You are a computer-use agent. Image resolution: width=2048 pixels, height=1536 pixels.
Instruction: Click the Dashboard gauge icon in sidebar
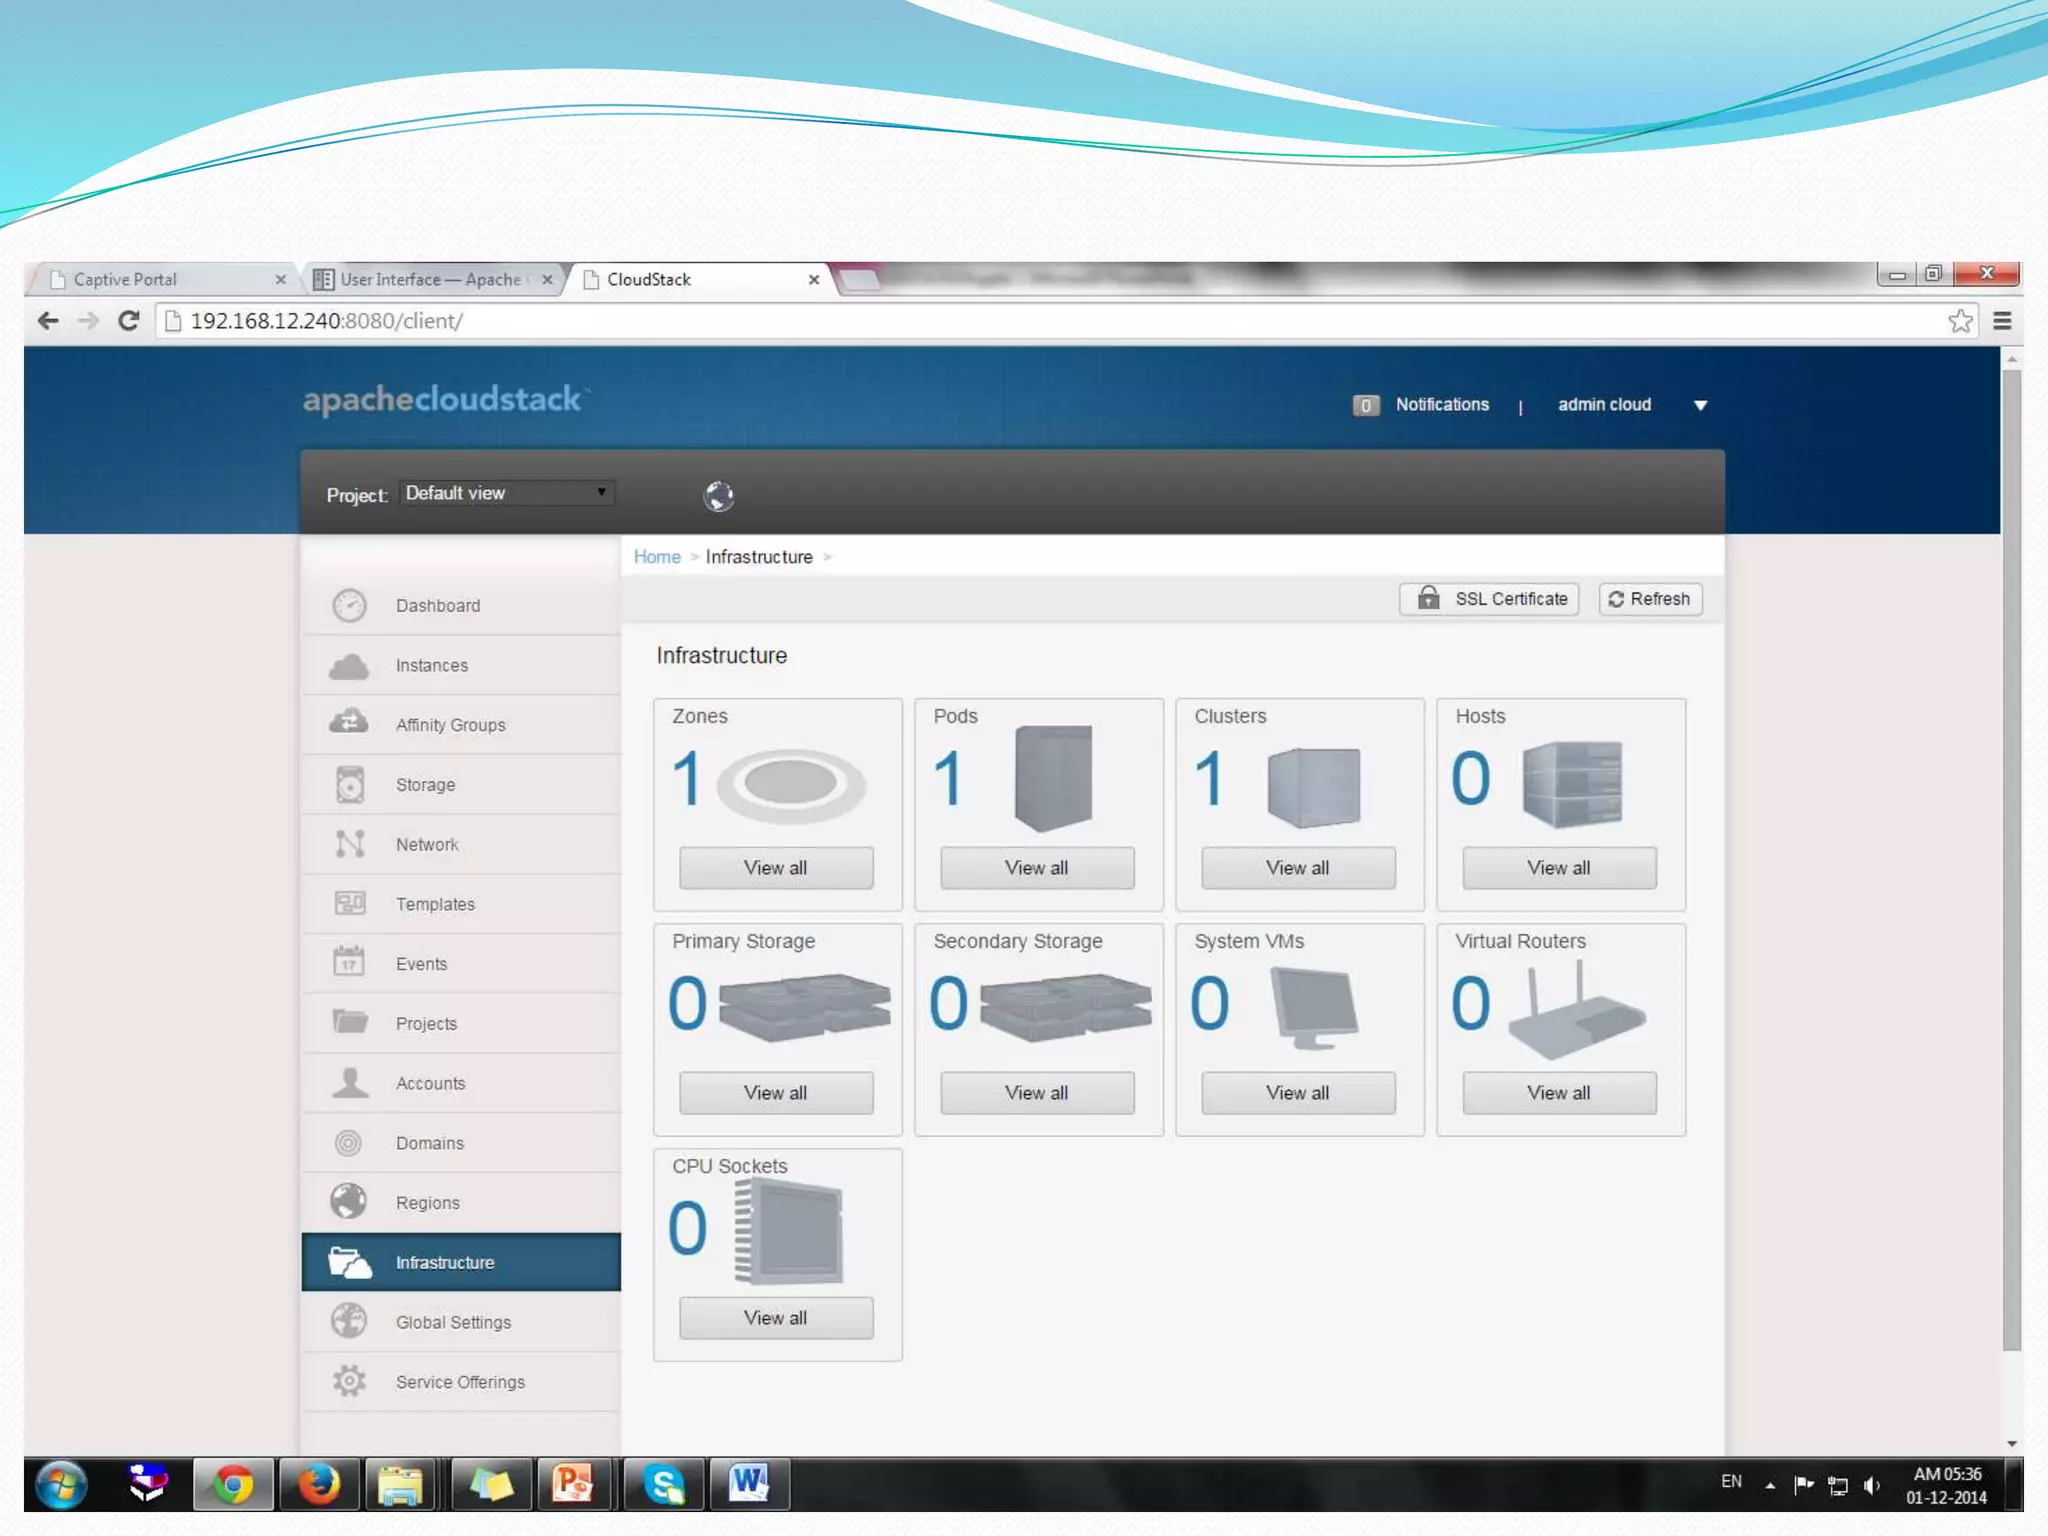pos(349,605)
